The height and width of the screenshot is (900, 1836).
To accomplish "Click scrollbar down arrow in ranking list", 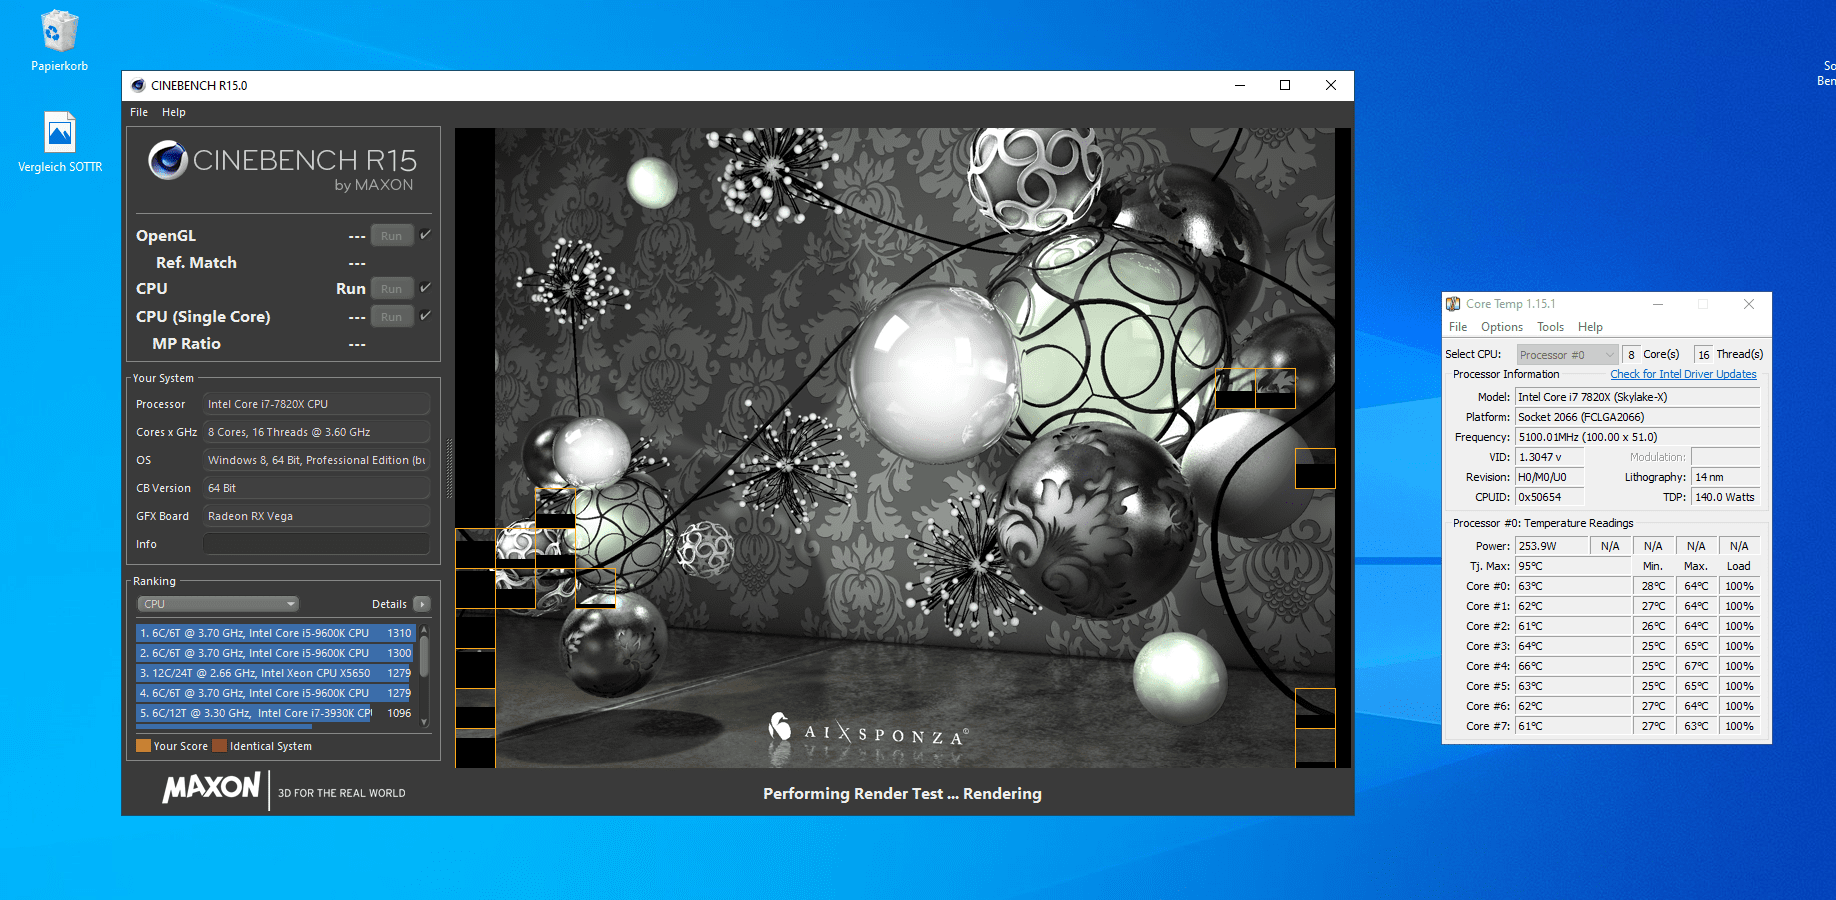I will pos(424,721).
